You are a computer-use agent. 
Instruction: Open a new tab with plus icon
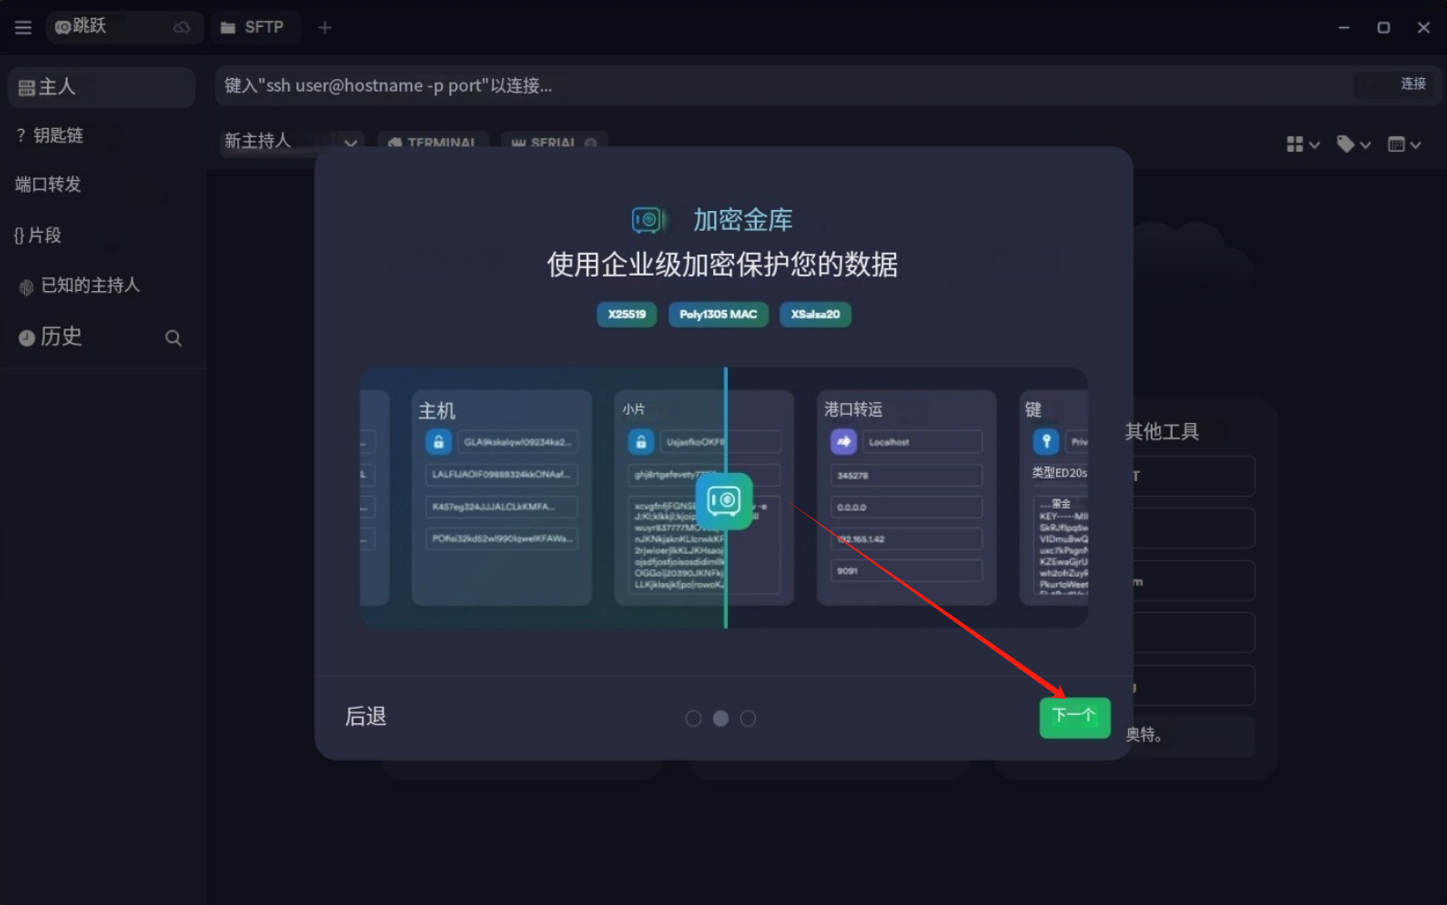click(325, 28)
